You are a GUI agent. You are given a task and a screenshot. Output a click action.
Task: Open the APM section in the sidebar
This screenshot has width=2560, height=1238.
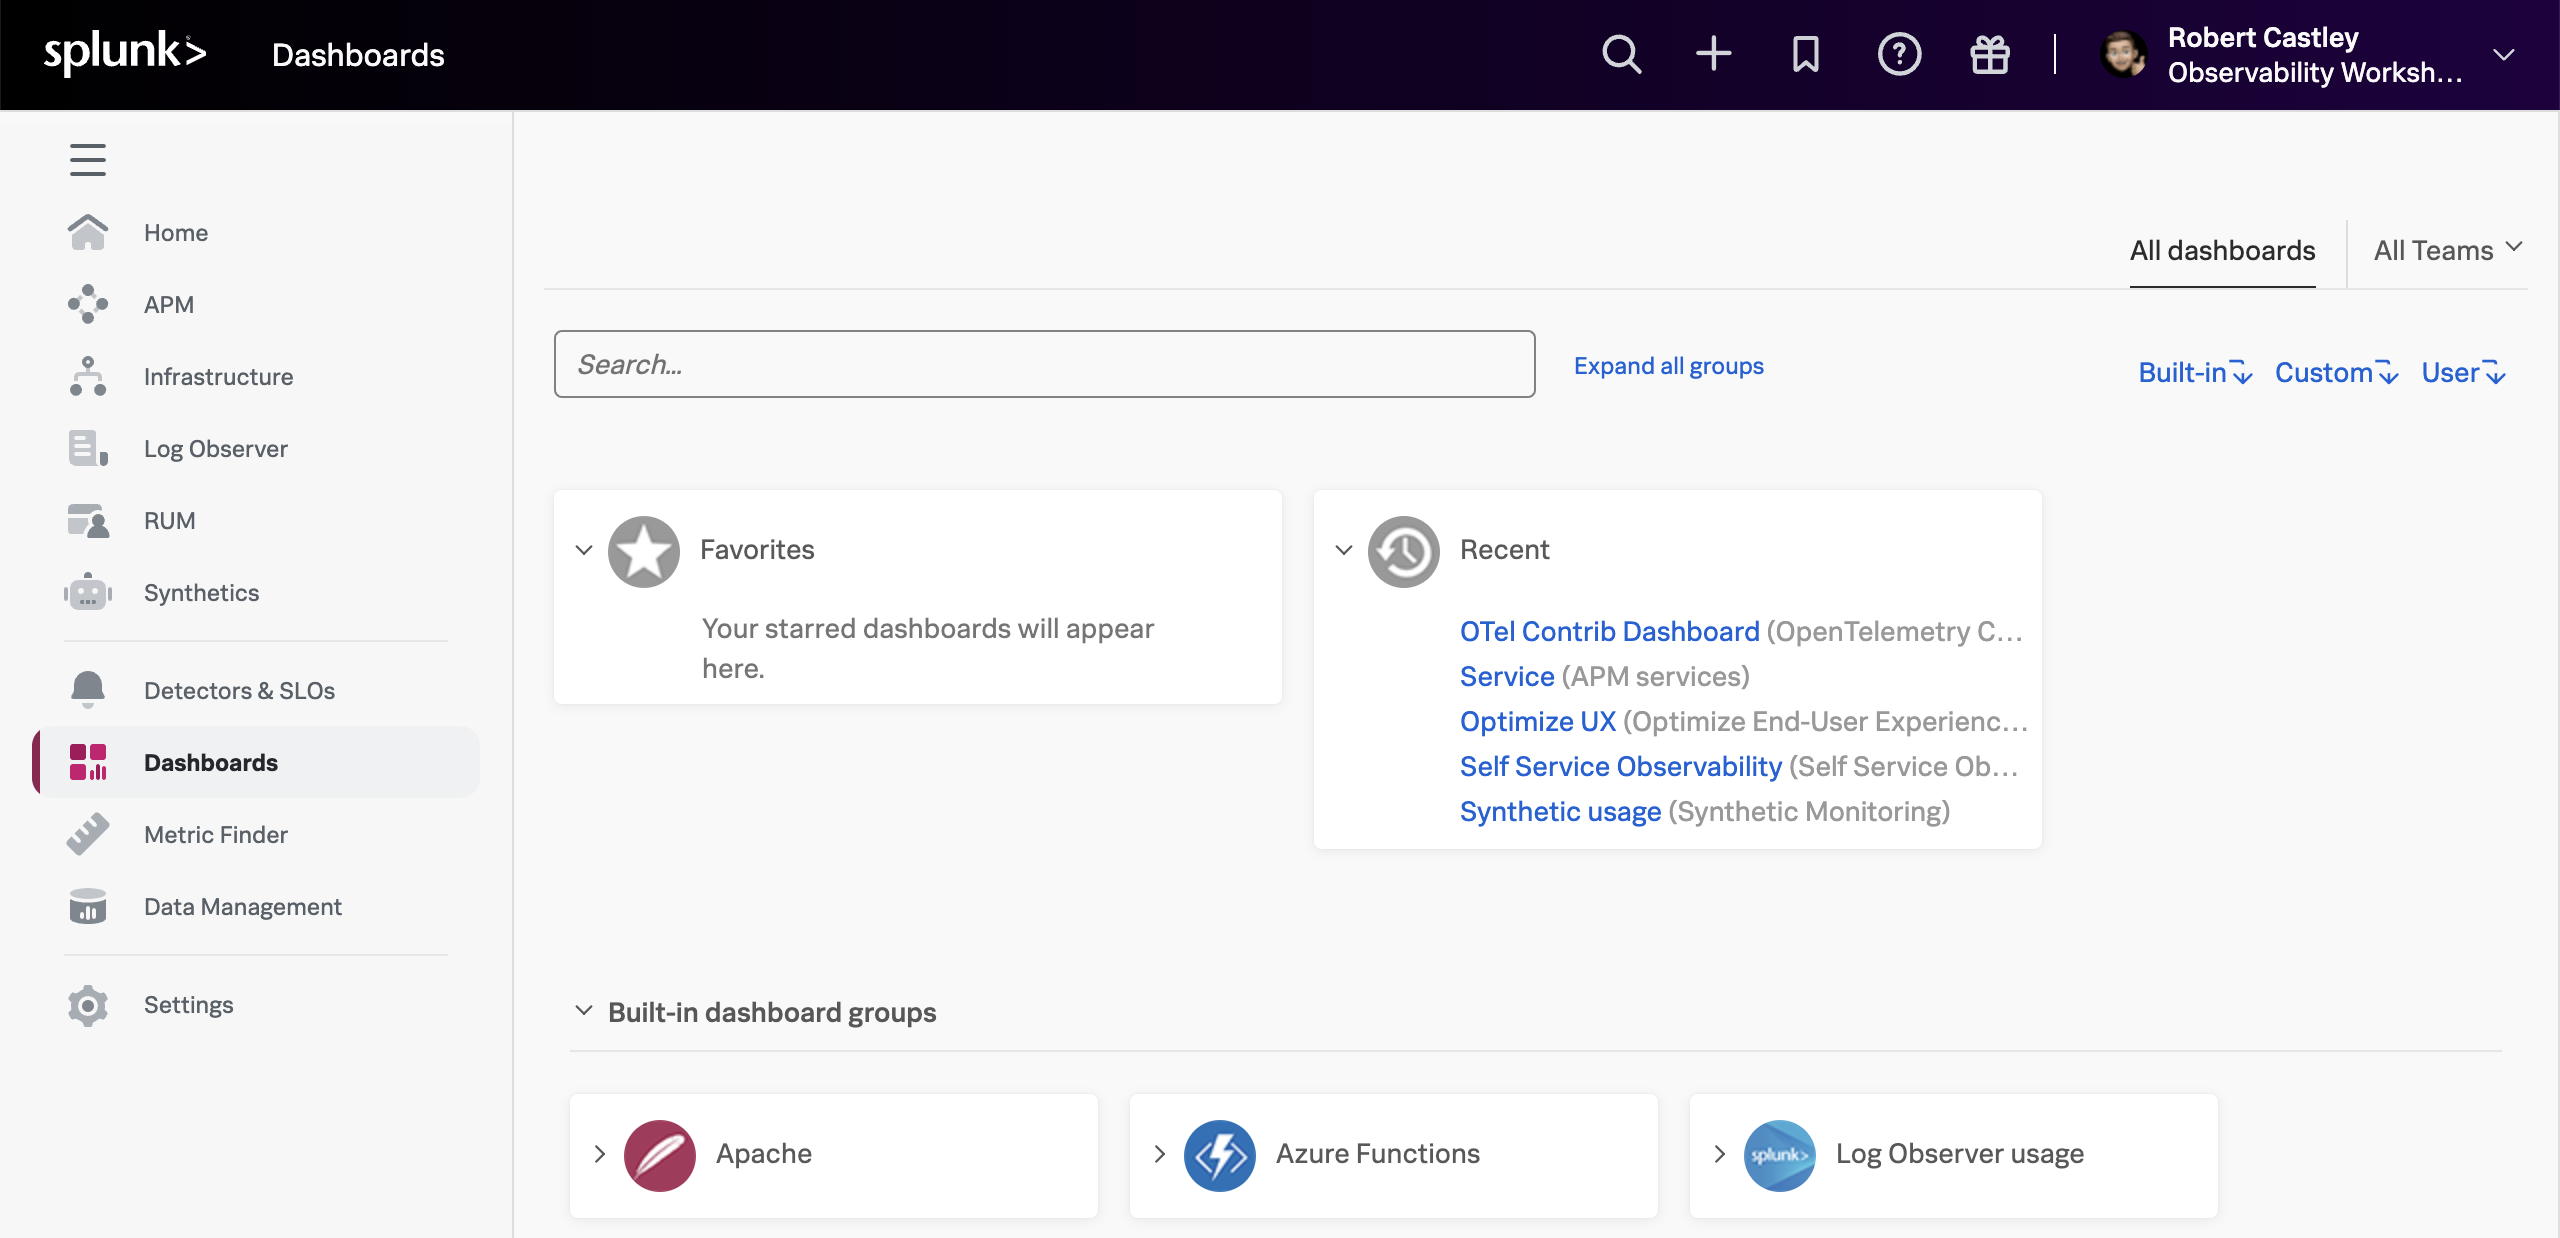tap(169, 304)
